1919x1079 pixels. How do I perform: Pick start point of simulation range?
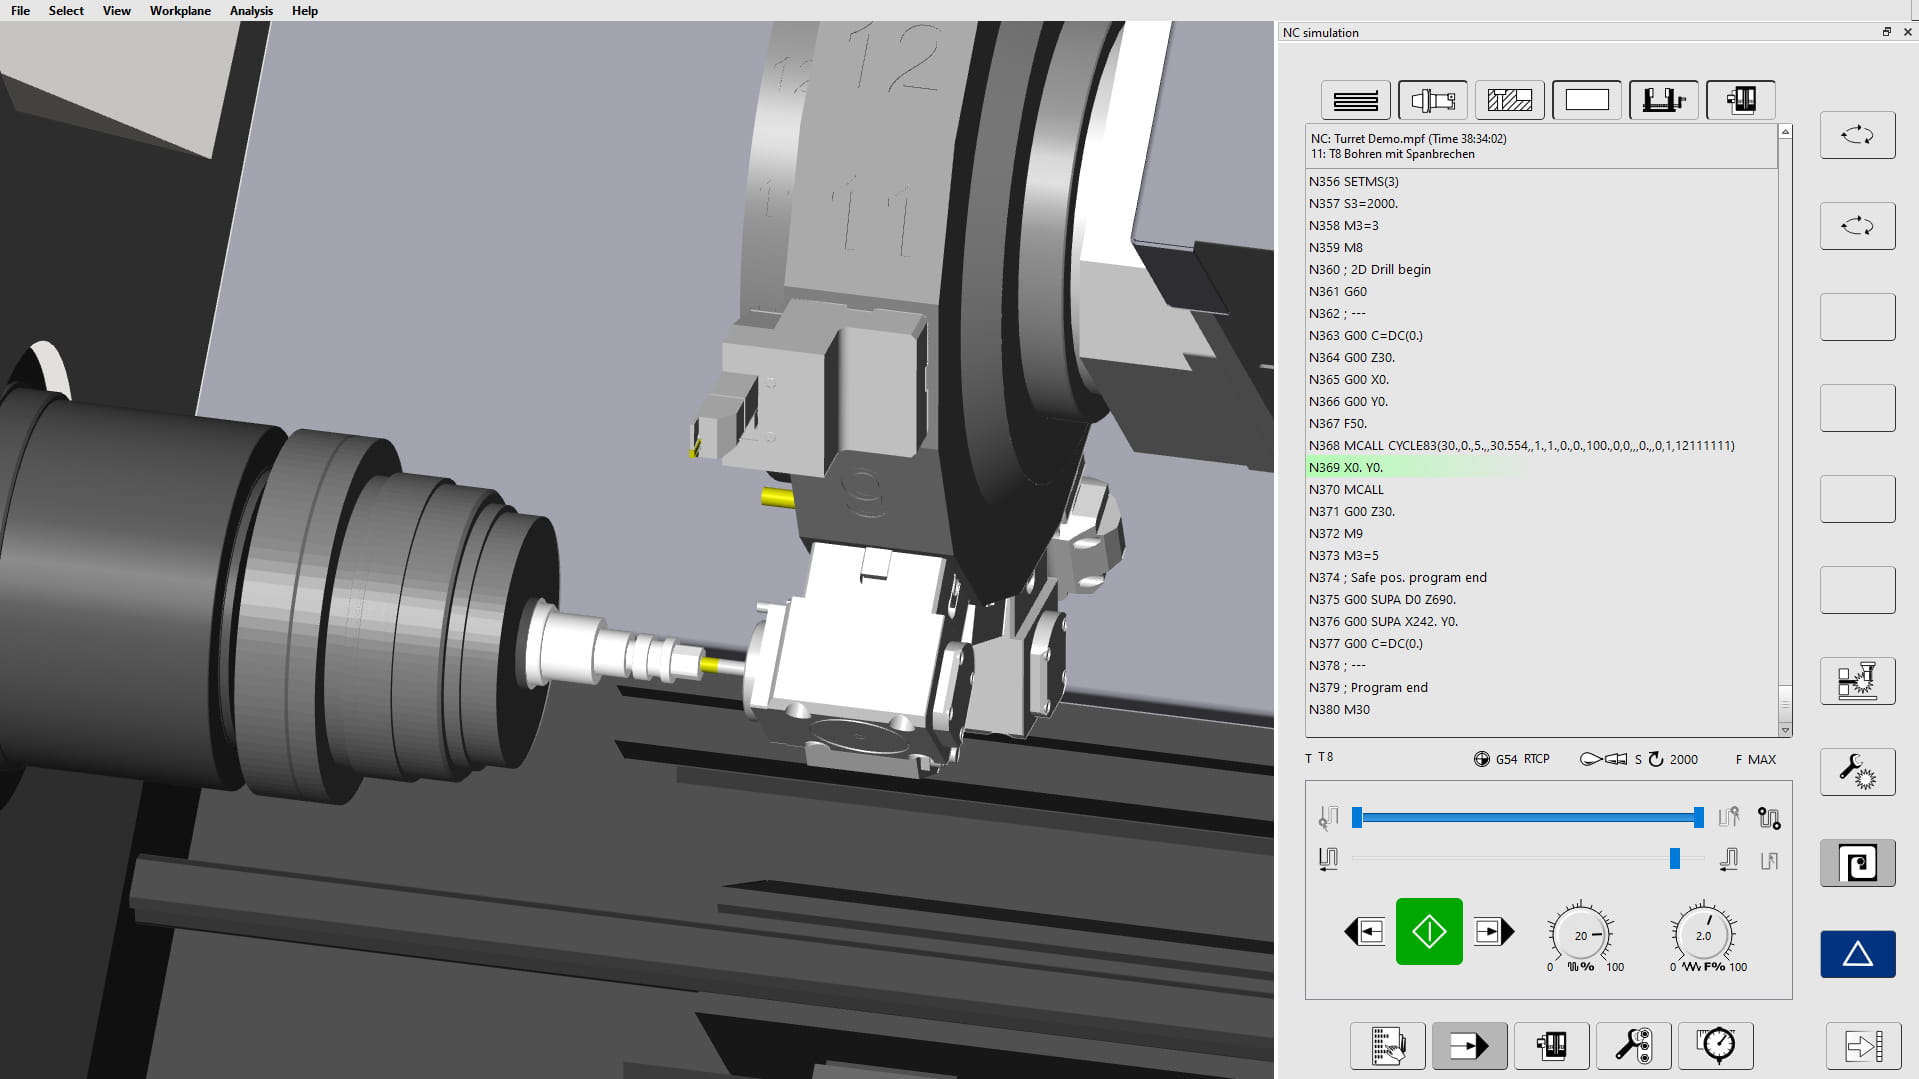click(x=1328, y=818)
